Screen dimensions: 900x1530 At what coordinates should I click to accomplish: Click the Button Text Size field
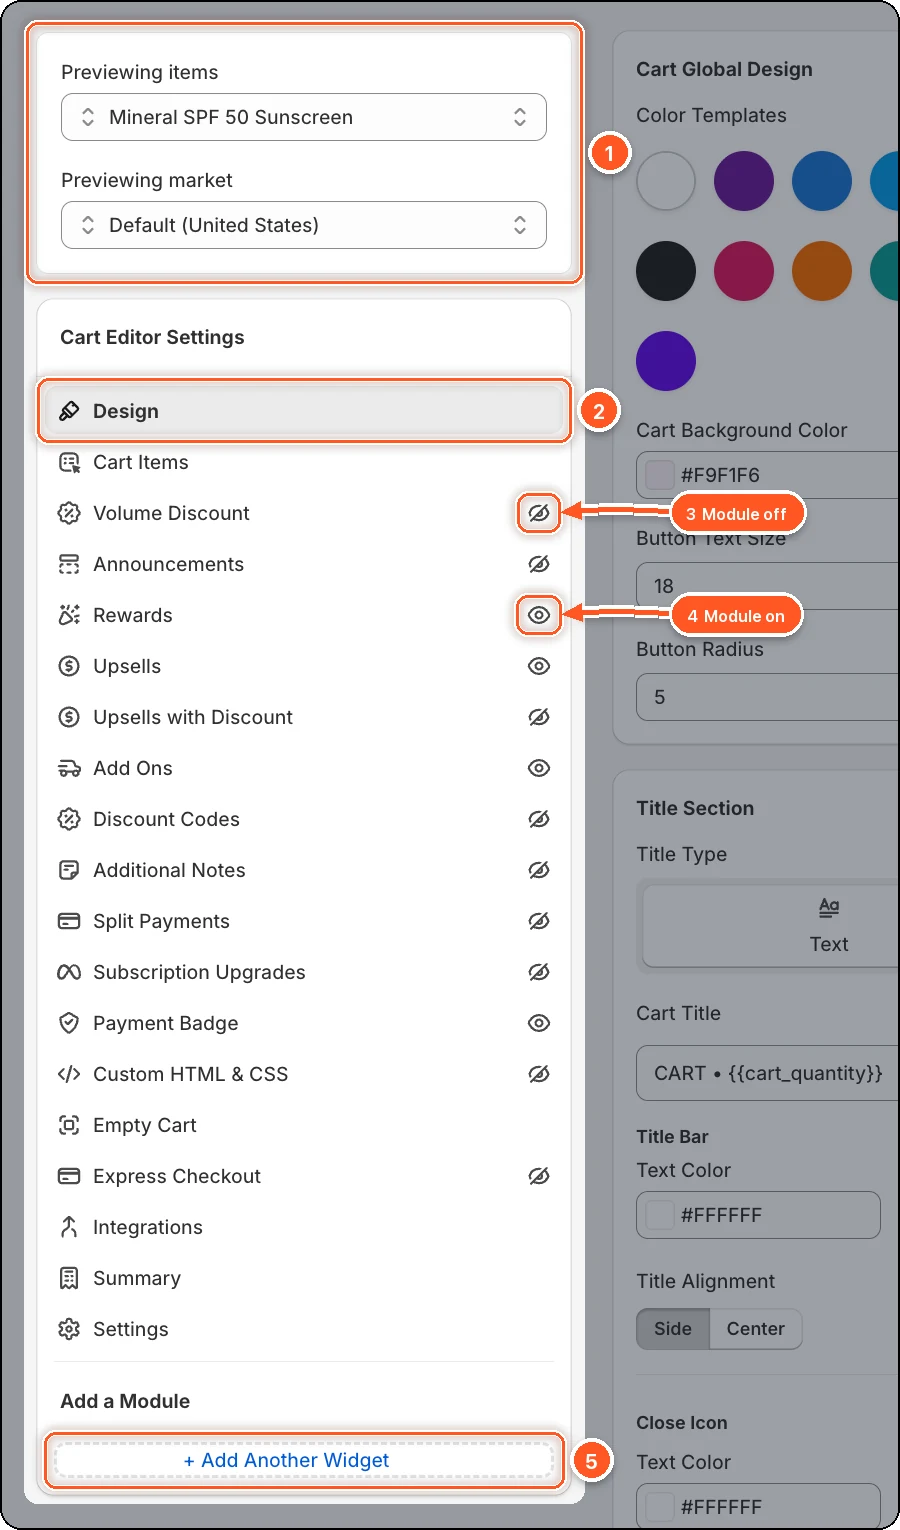click(x=768, y=586)
